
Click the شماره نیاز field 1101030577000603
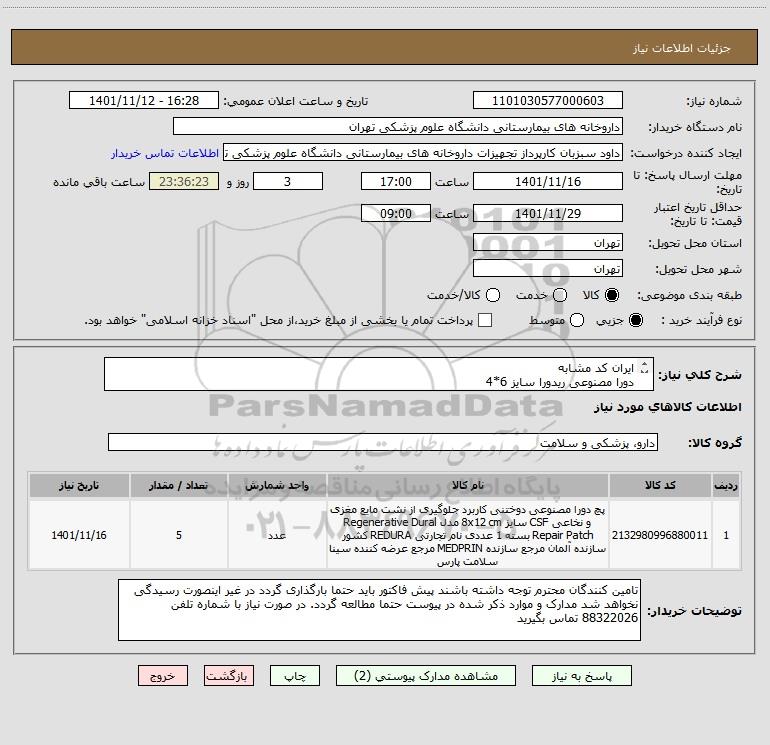tap(548, 101)
